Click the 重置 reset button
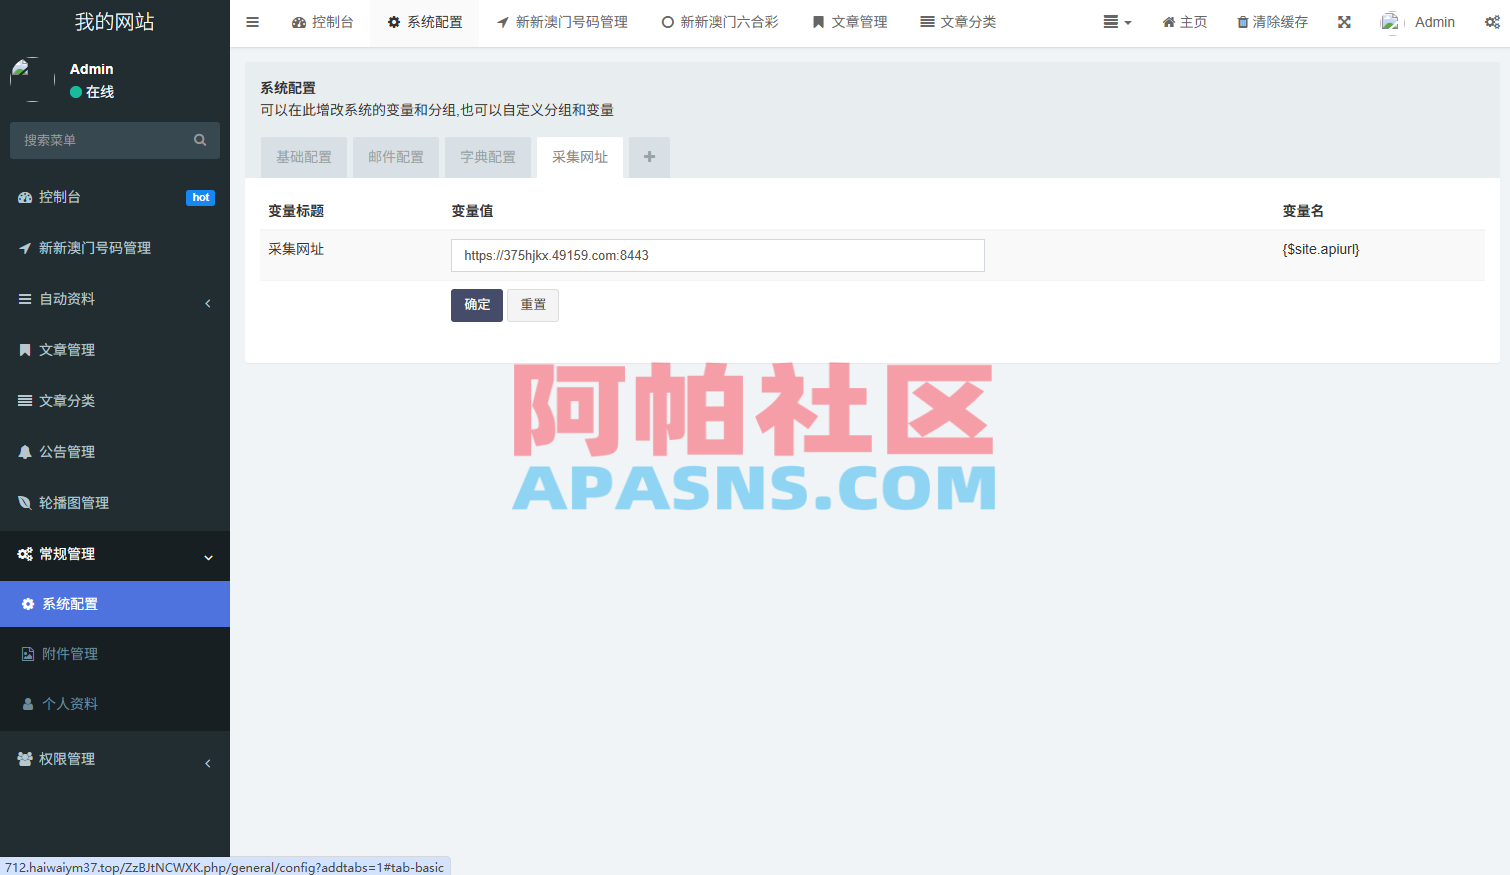 [533, 305]
